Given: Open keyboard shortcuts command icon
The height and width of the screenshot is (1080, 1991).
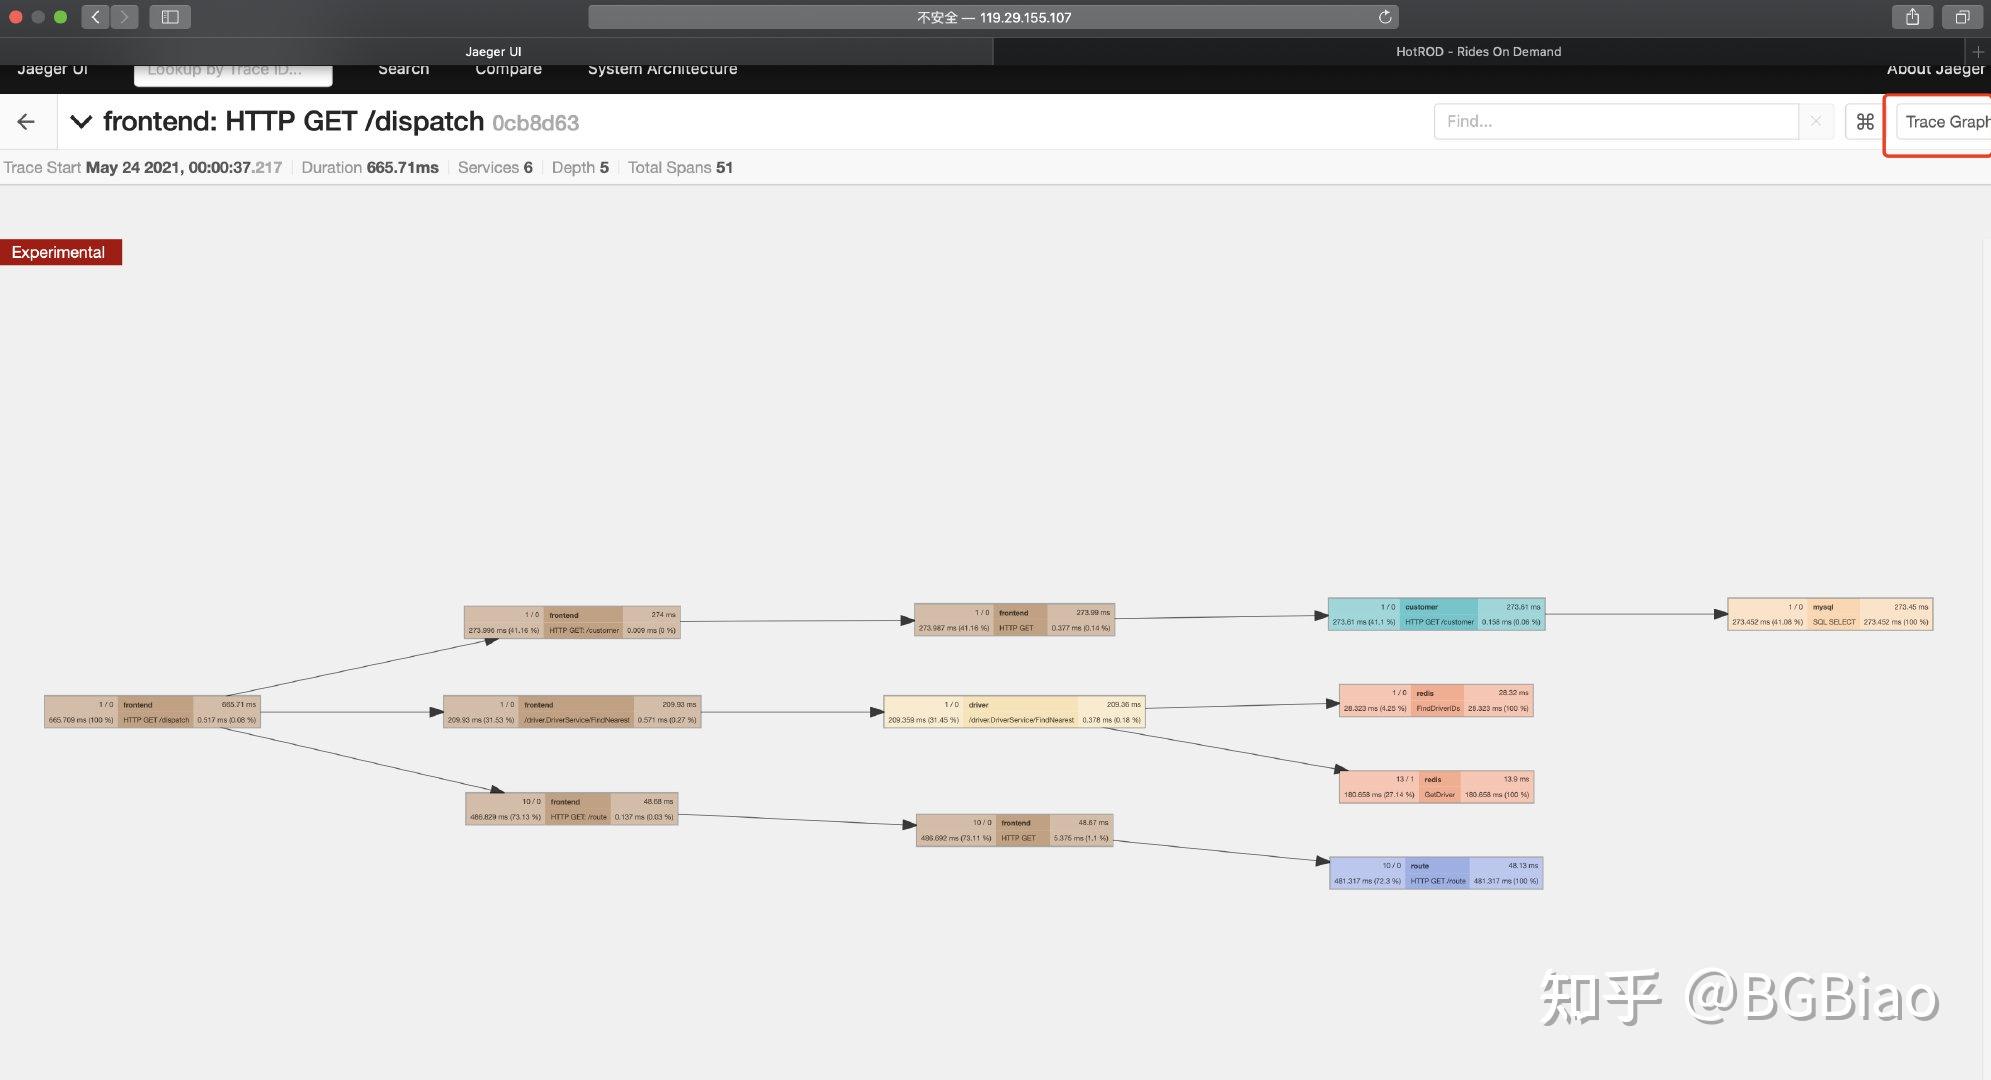Looking at the screenshot, I should point(1864,122).
